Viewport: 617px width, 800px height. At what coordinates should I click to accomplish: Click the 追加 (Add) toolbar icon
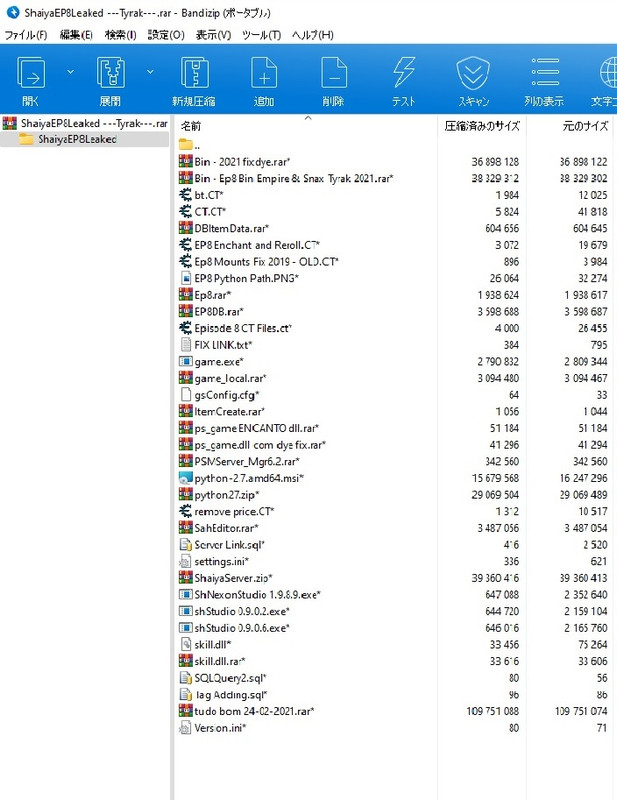click(264, 73)
